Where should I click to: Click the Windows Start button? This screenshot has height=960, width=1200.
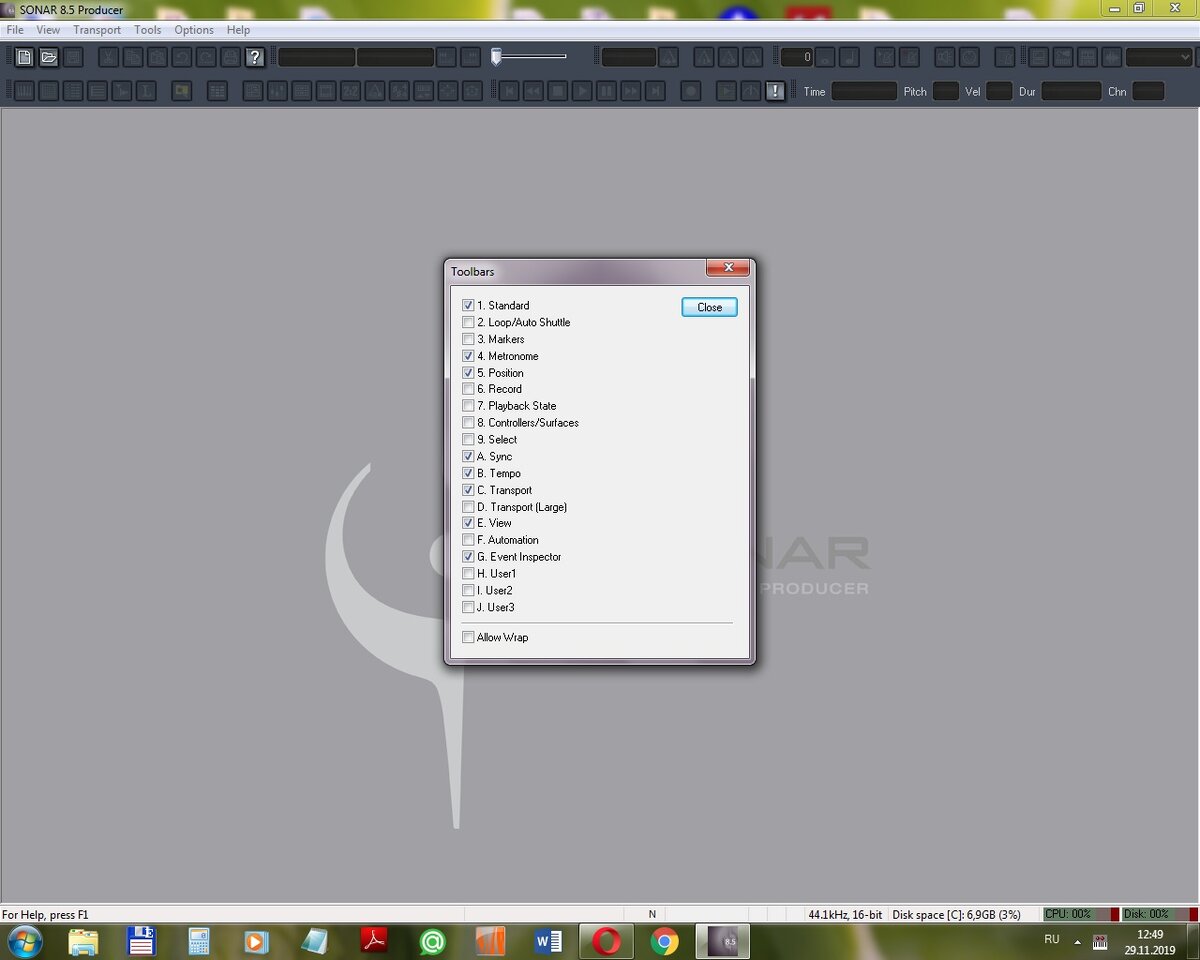click(24, 941)
